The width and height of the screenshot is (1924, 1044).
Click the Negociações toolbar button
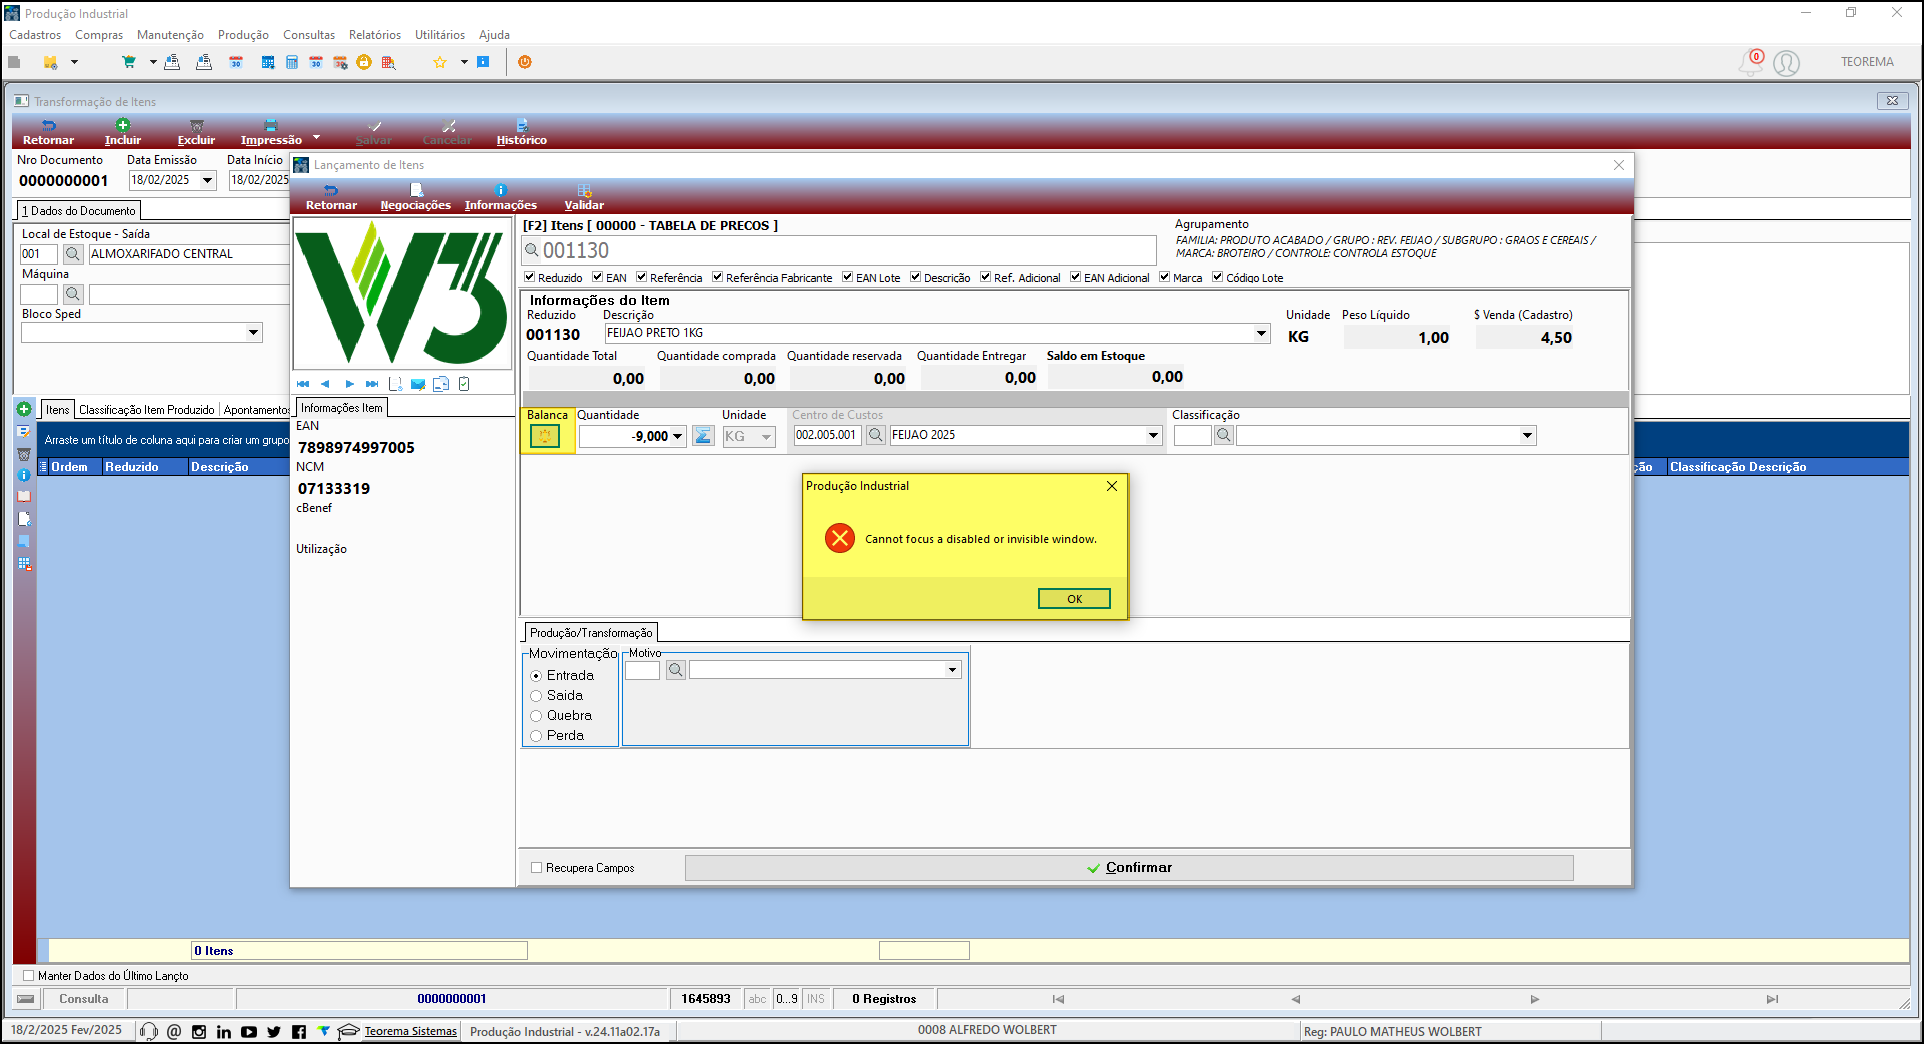[x=416, y=197]
